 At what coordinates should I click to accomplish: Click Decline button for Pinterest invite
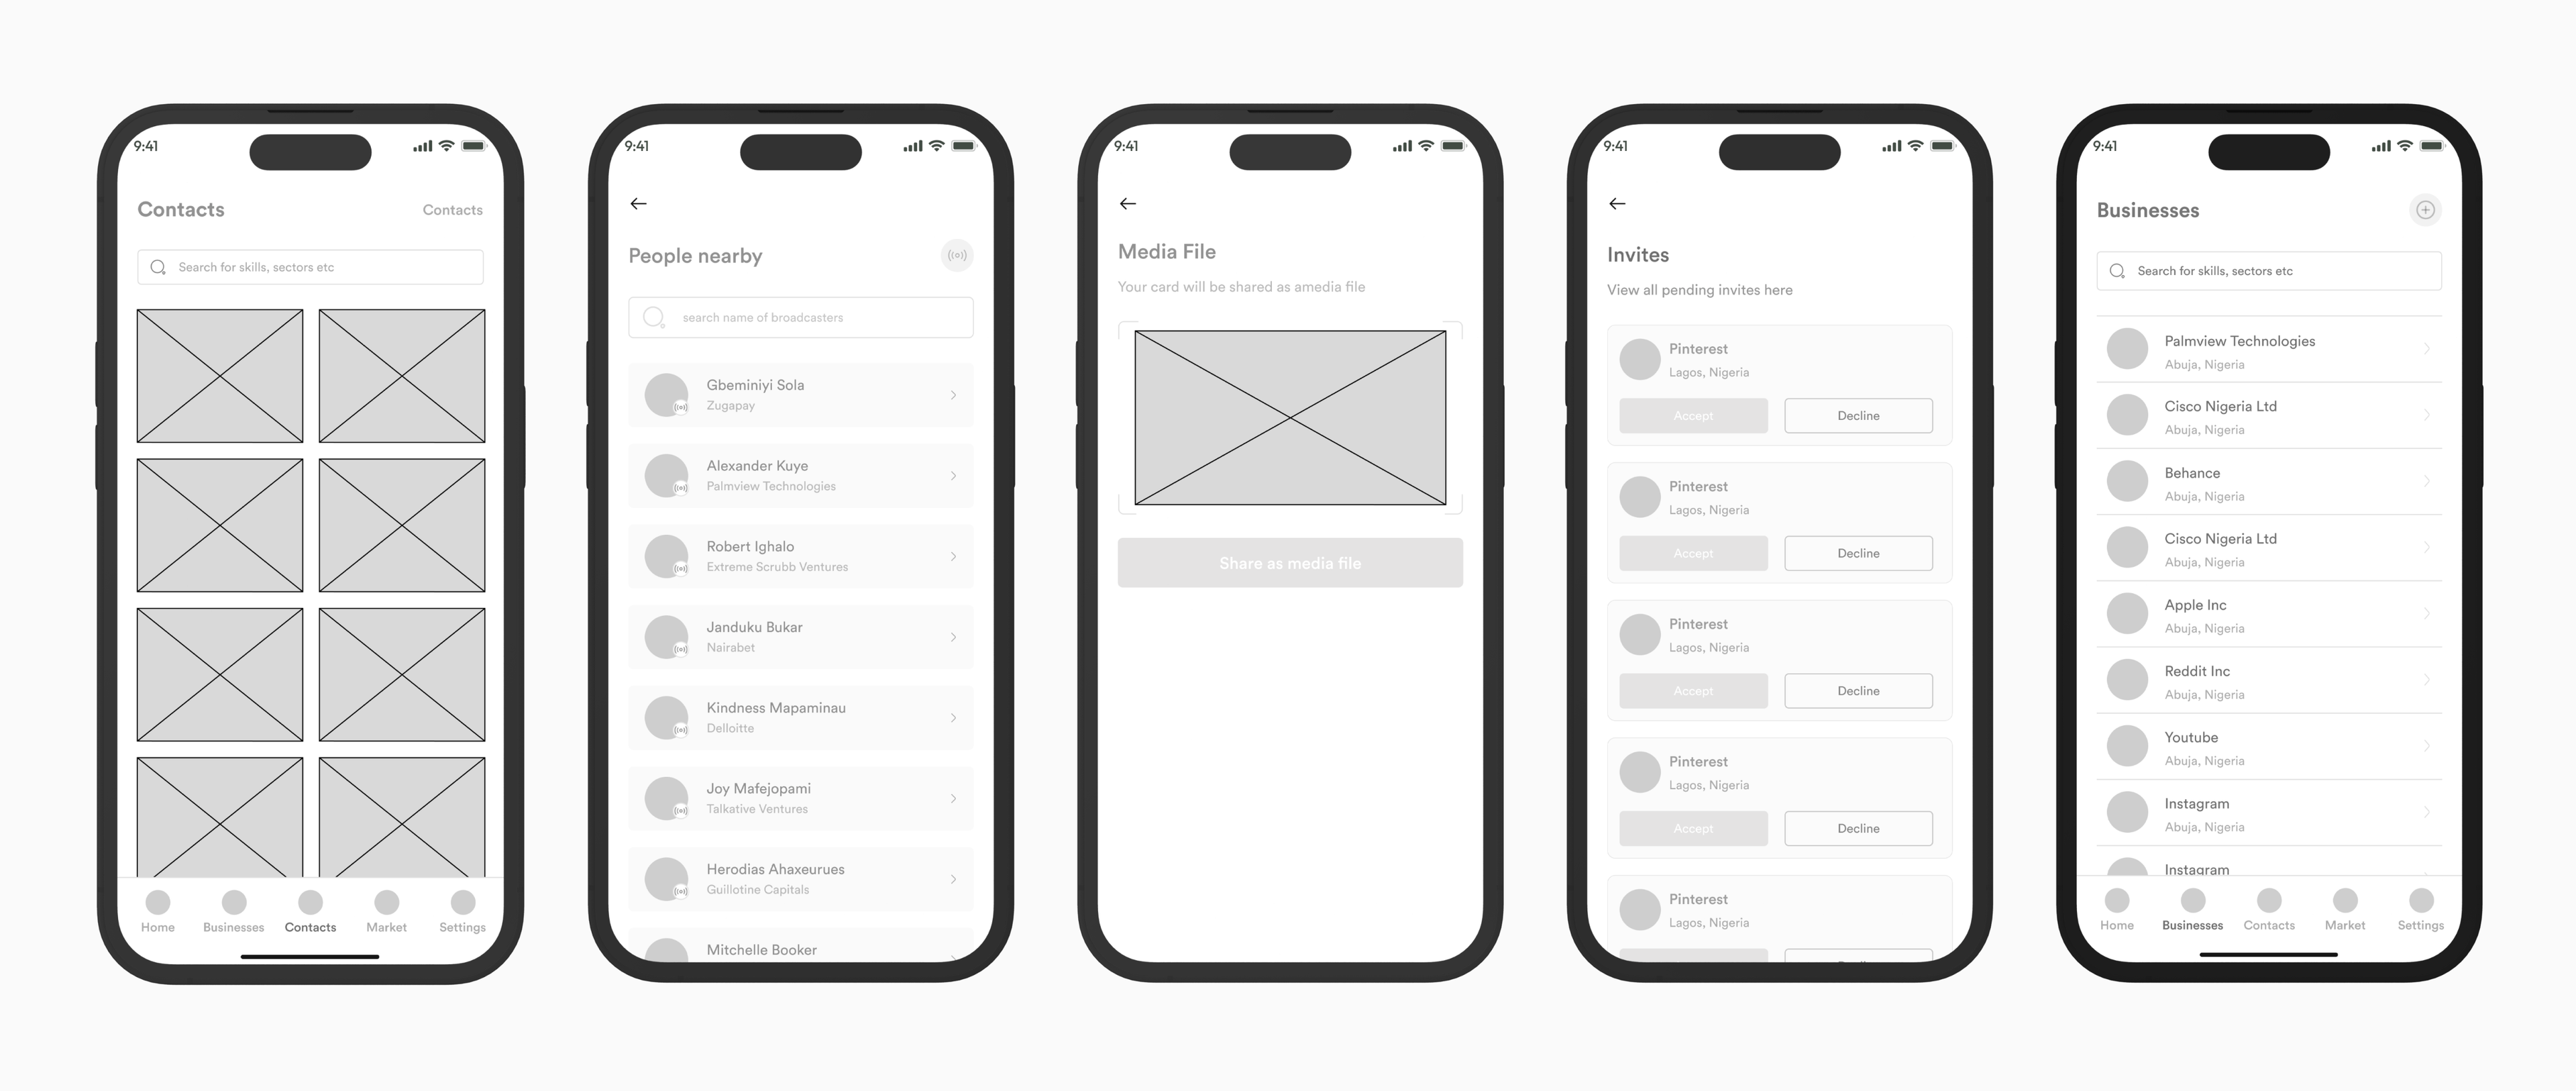(1858, 416)
